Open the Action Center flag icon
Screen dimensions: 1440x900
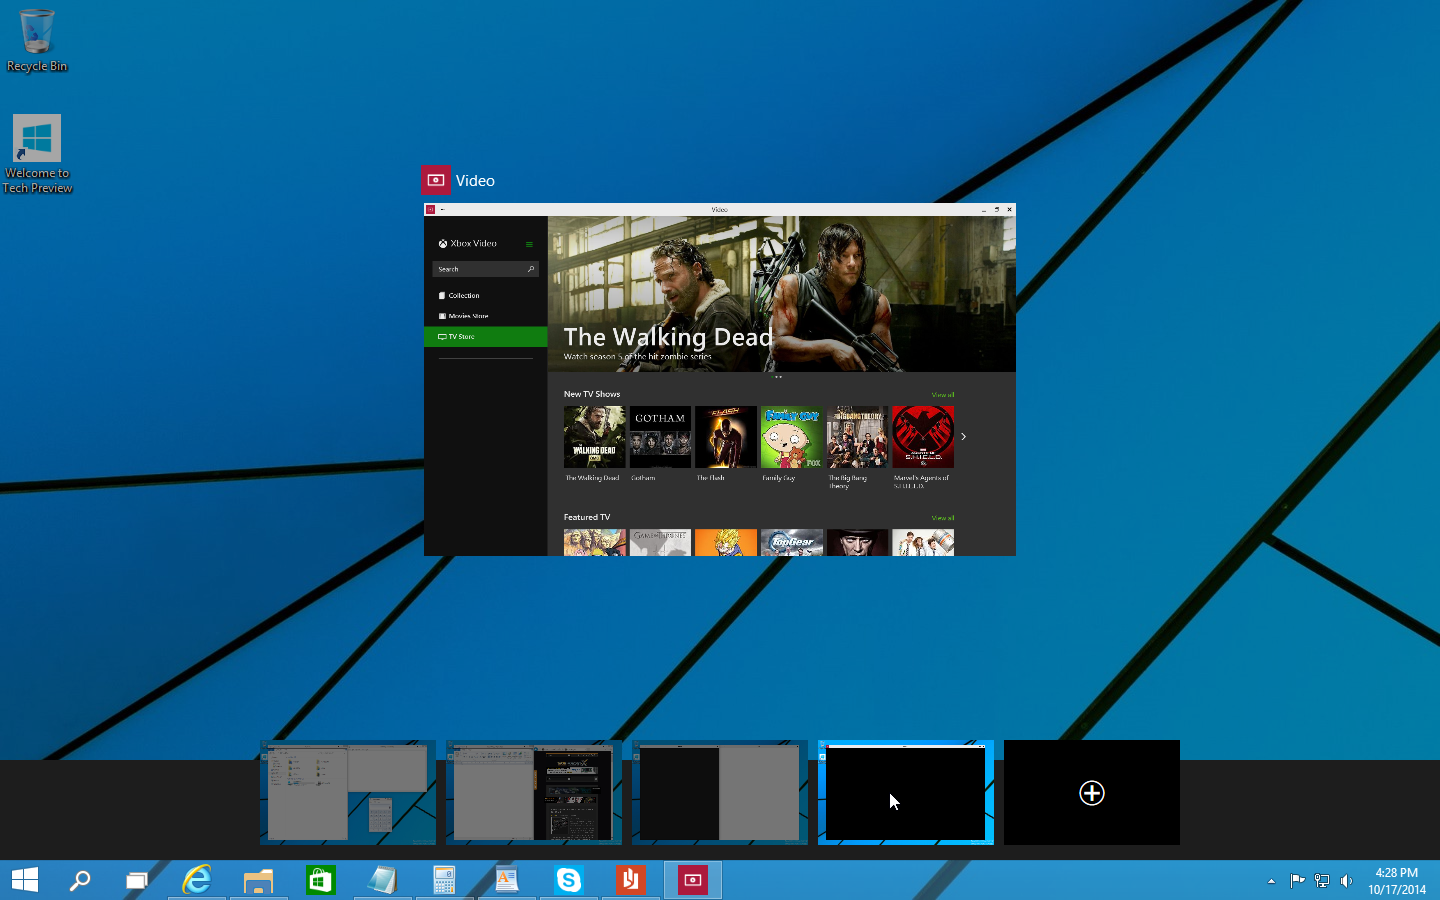click(1297, 881)
